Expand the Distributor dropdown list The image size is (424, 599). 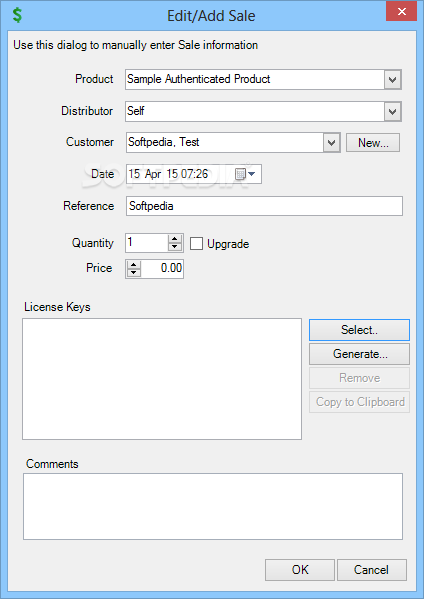click(392, 112)
